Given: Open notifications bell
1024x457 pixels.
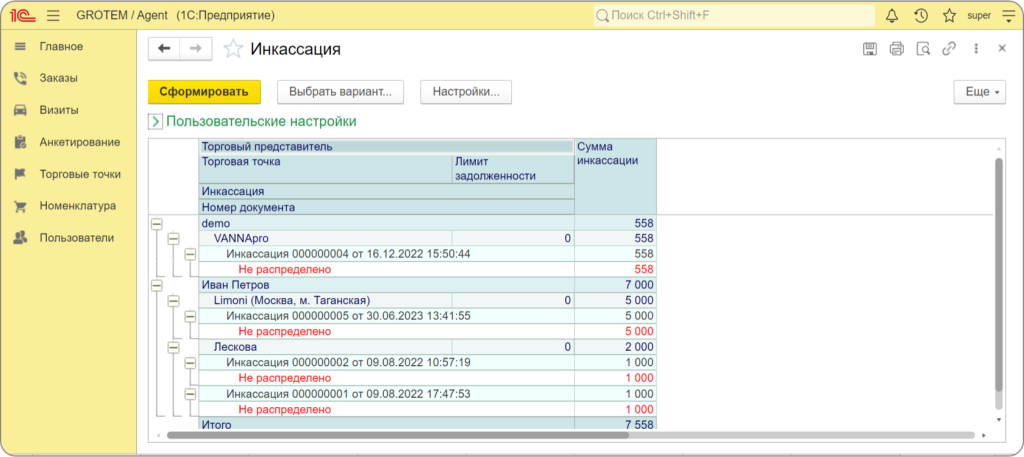Looking at the screenshot, I should 891,16.
